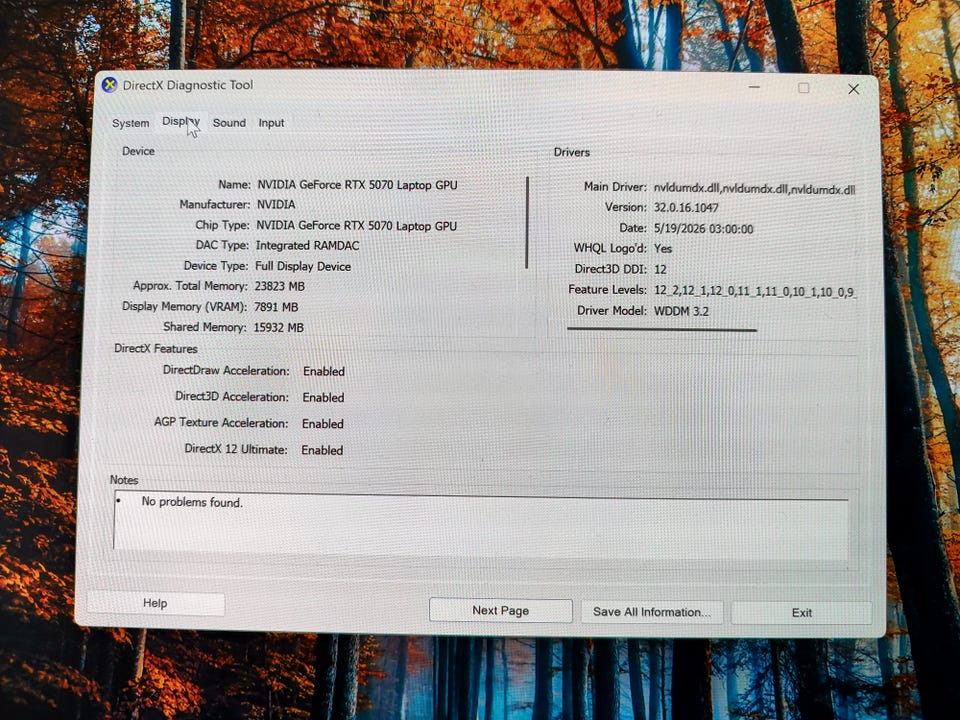Viewport: 960px width, 720px height.
Task: Switch to the System tab
Action: coord(130,123)
